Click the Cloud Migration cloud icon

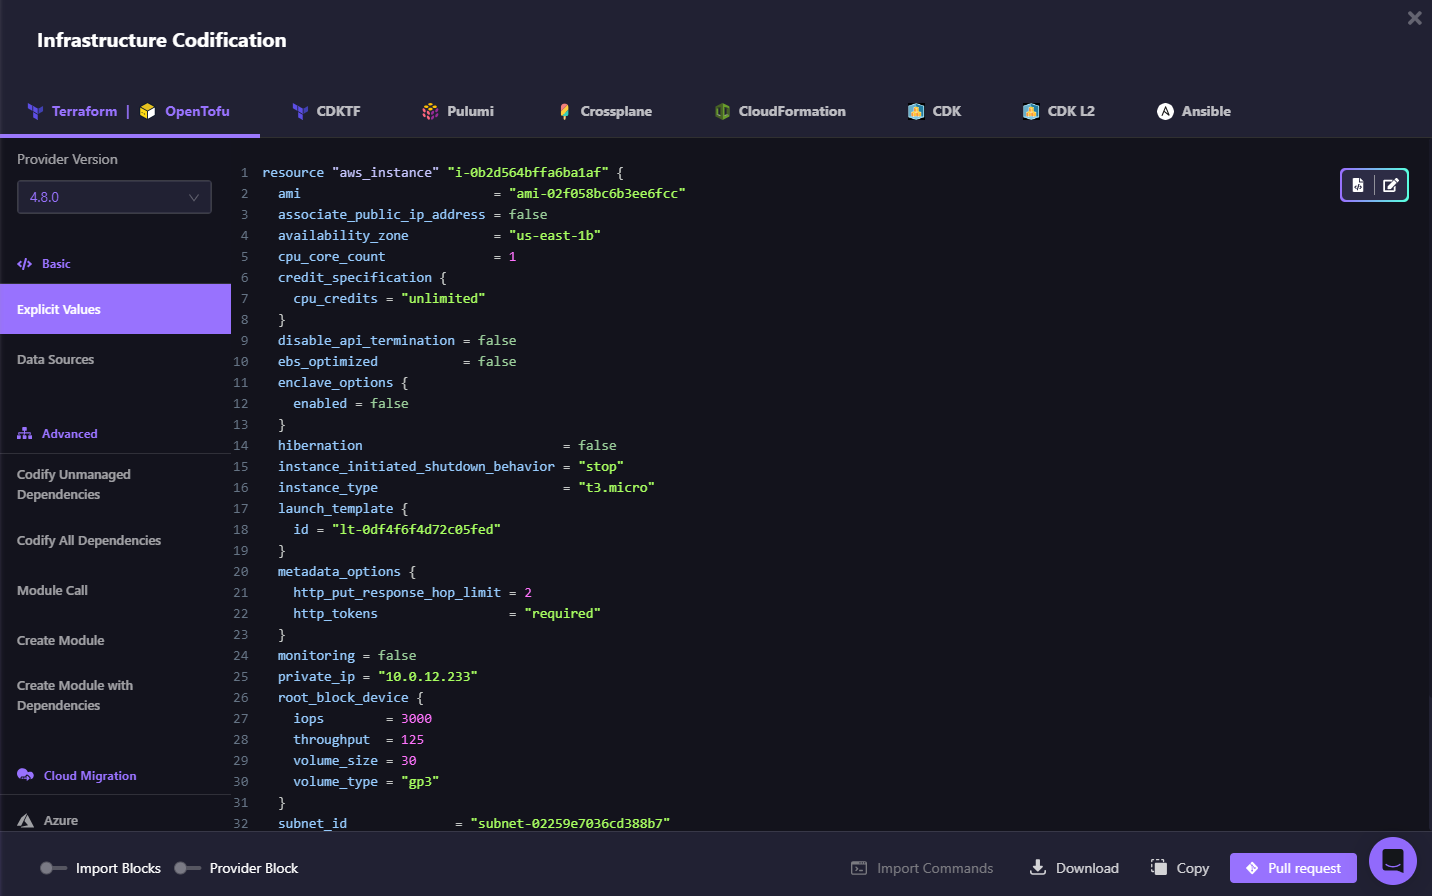click(x=26, y=775)
